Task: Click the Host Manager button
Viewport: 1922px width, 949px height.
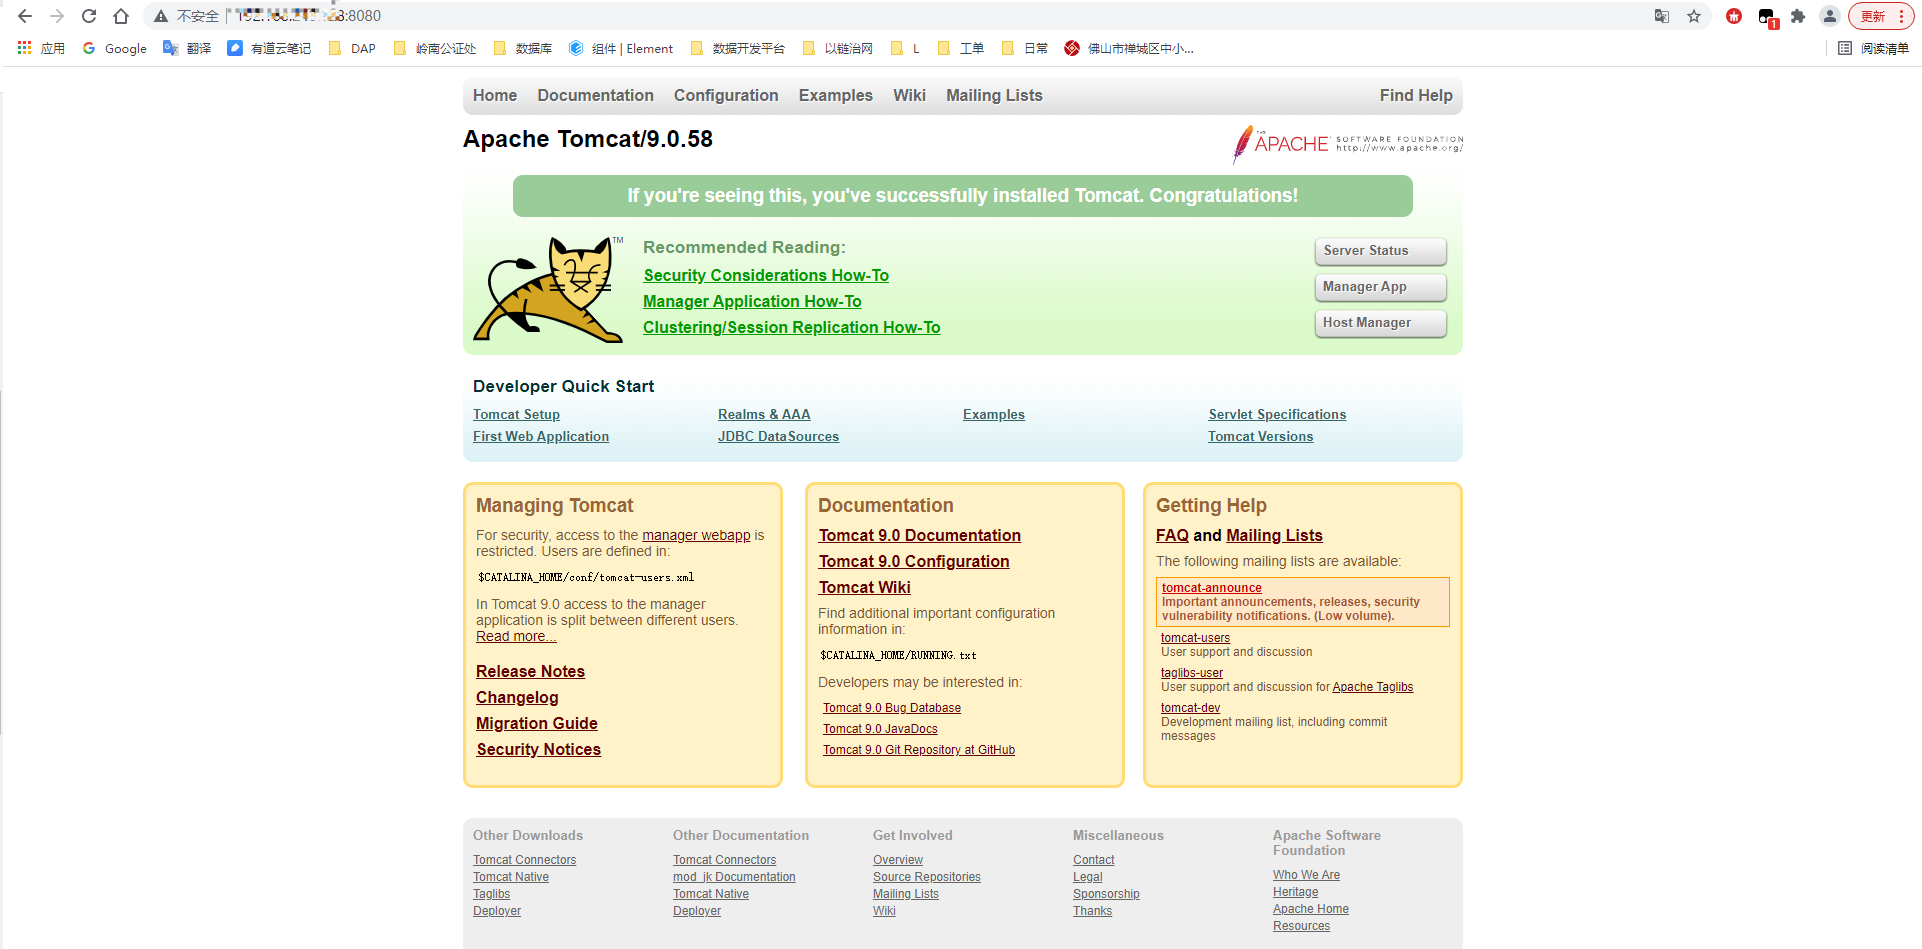Action: click(1380, 323)
